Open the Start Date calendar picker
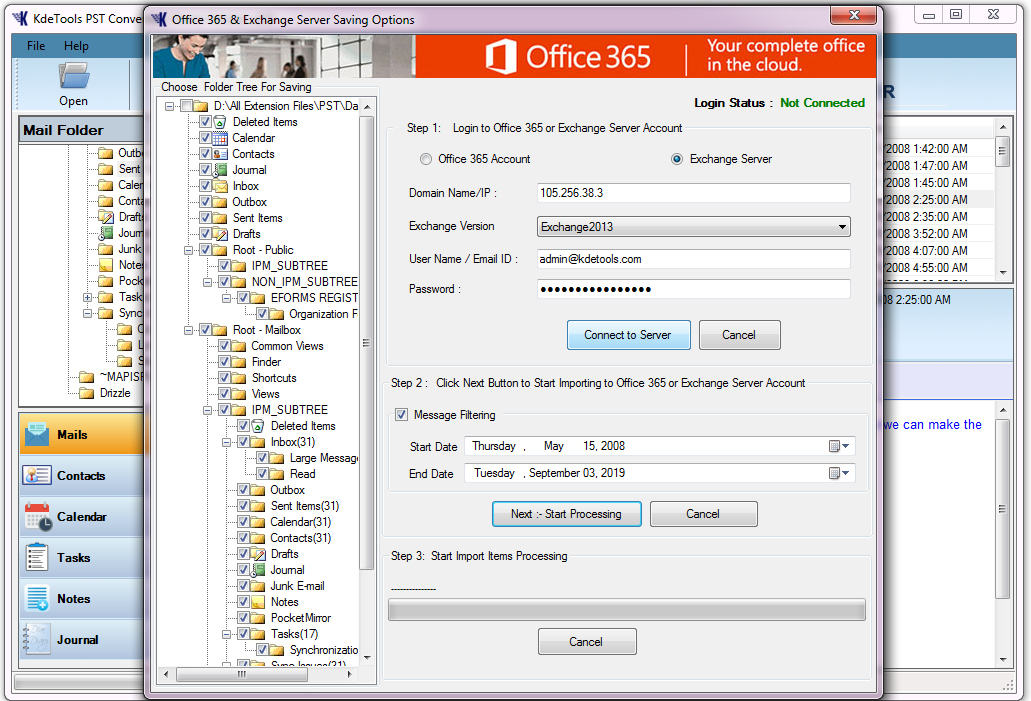 (838, 446)
